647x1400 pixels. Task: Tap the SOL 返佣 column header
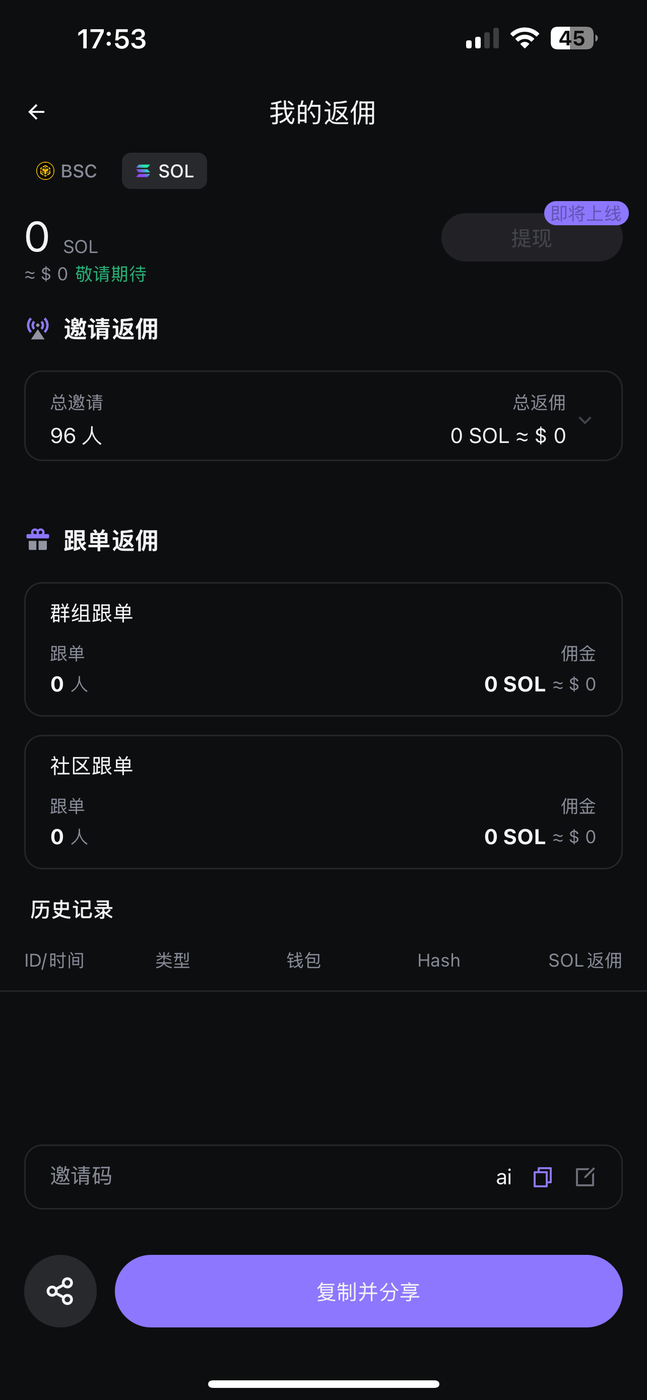click(x=585, y=960)
